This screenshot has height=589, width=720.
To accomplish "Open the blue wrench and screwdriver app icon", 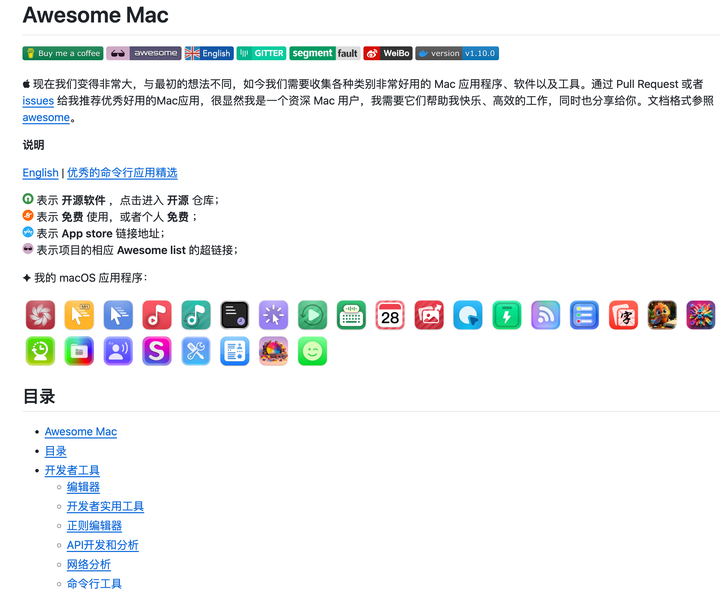I will tap(196, 351).
